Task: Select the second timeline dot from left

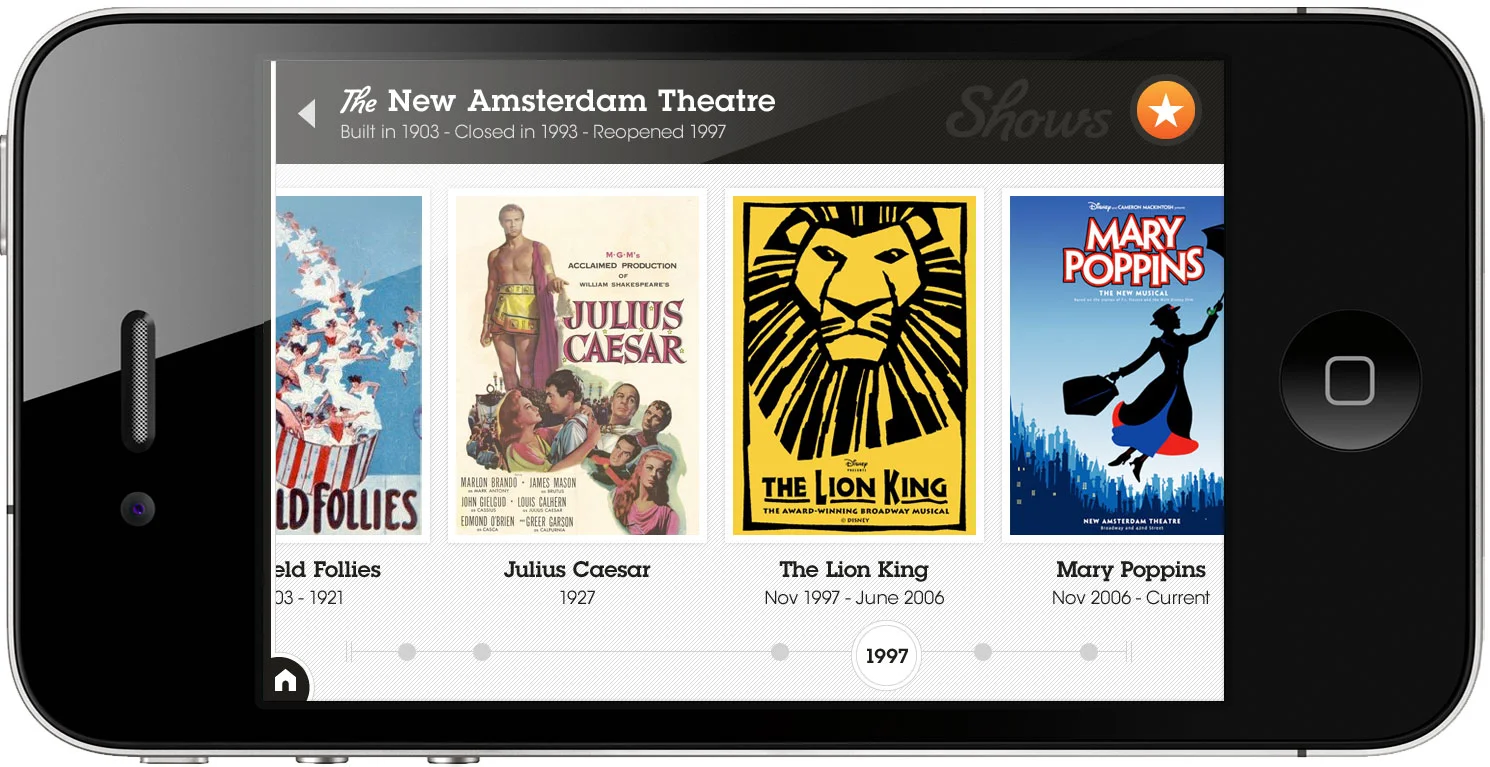Action: [481, 652]
